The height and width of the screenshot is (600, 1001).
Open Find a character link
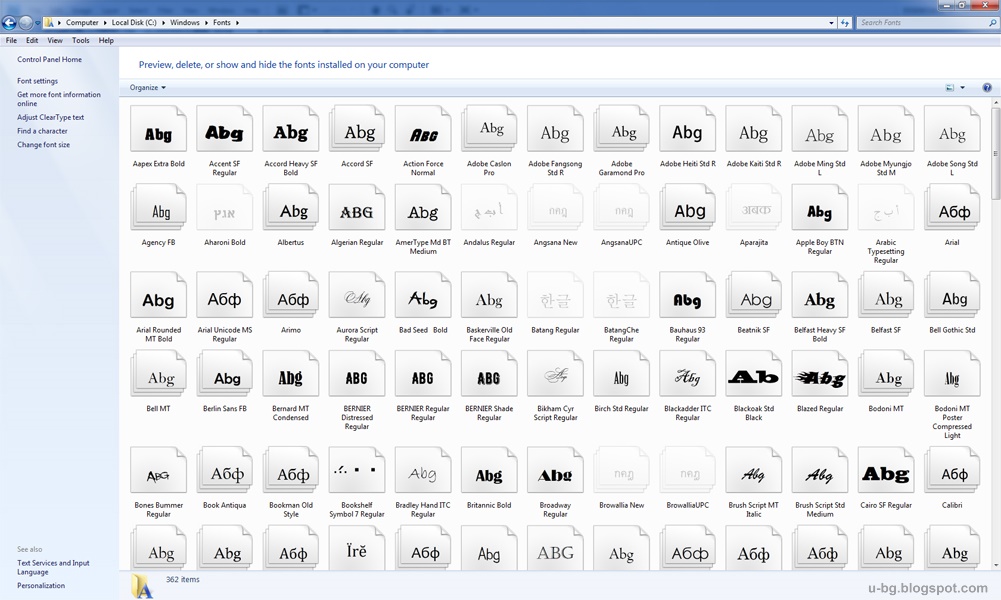click(42, 131)
